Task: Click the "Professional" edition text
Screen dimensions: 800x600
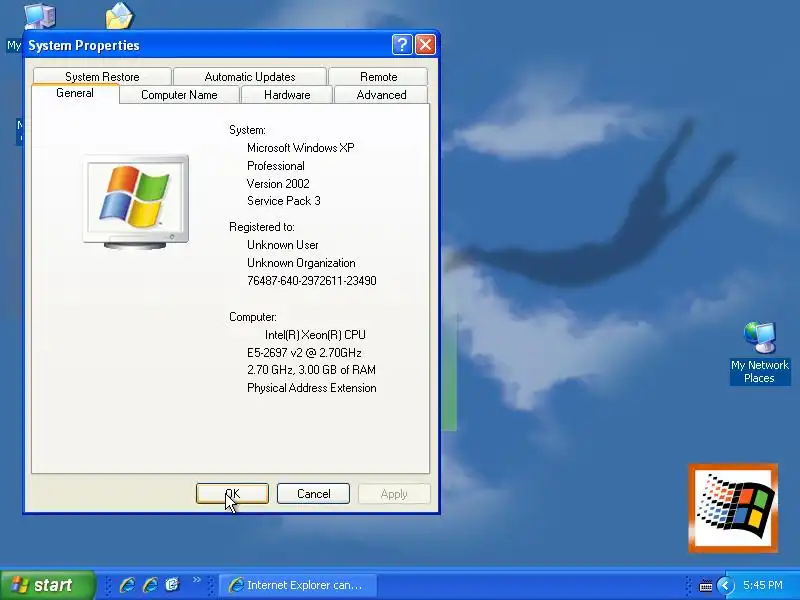Action: click(276, 166)
